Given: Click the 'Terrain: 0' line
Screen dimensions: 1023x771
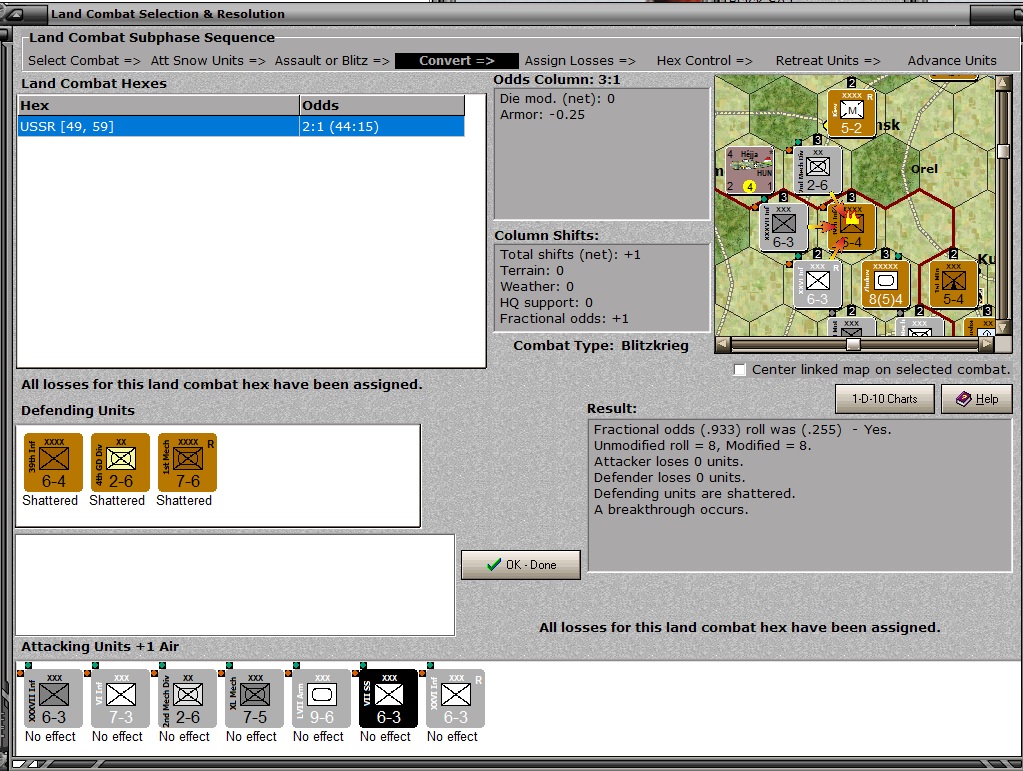Looking at the screenshot, I should click(532, 271).
